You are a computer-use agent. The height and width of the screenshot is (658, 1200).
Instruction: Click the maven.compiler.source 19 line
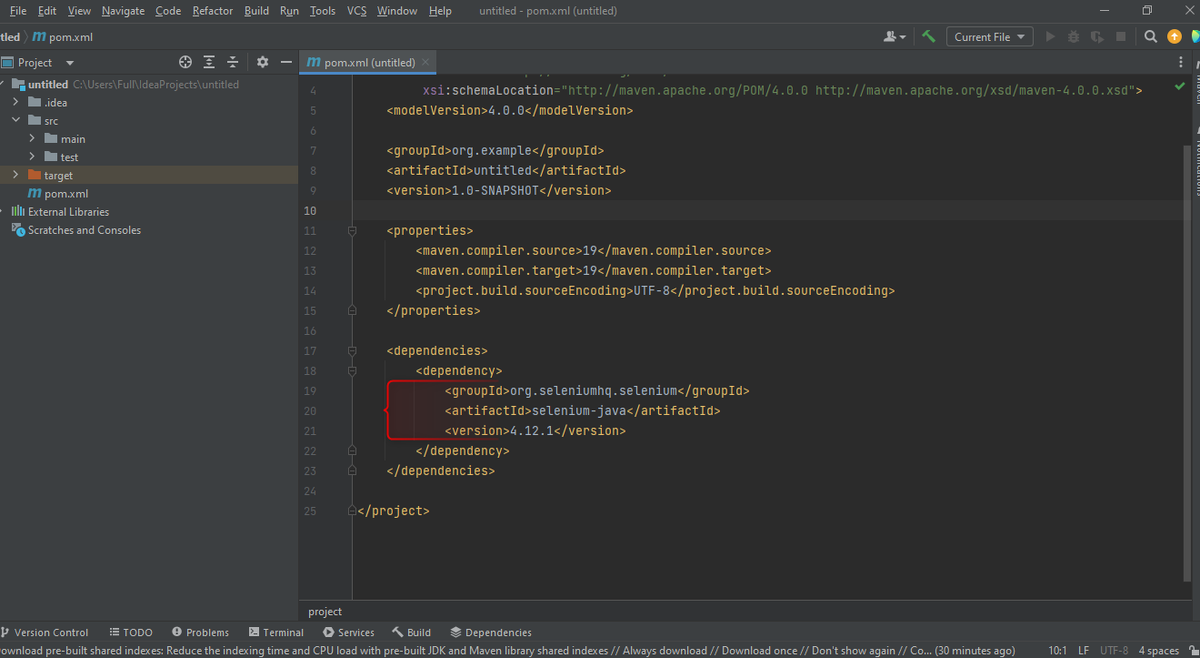coord(594,250)
